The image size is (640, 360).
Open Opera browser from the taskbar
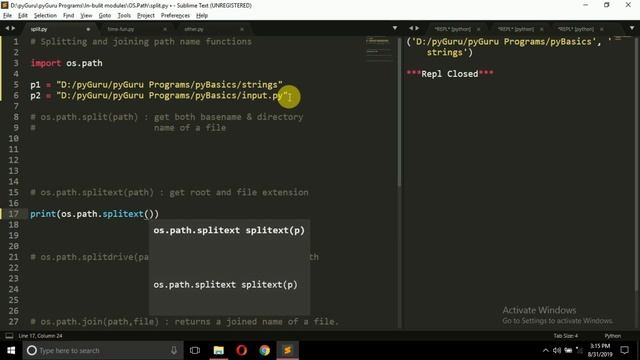242,350
